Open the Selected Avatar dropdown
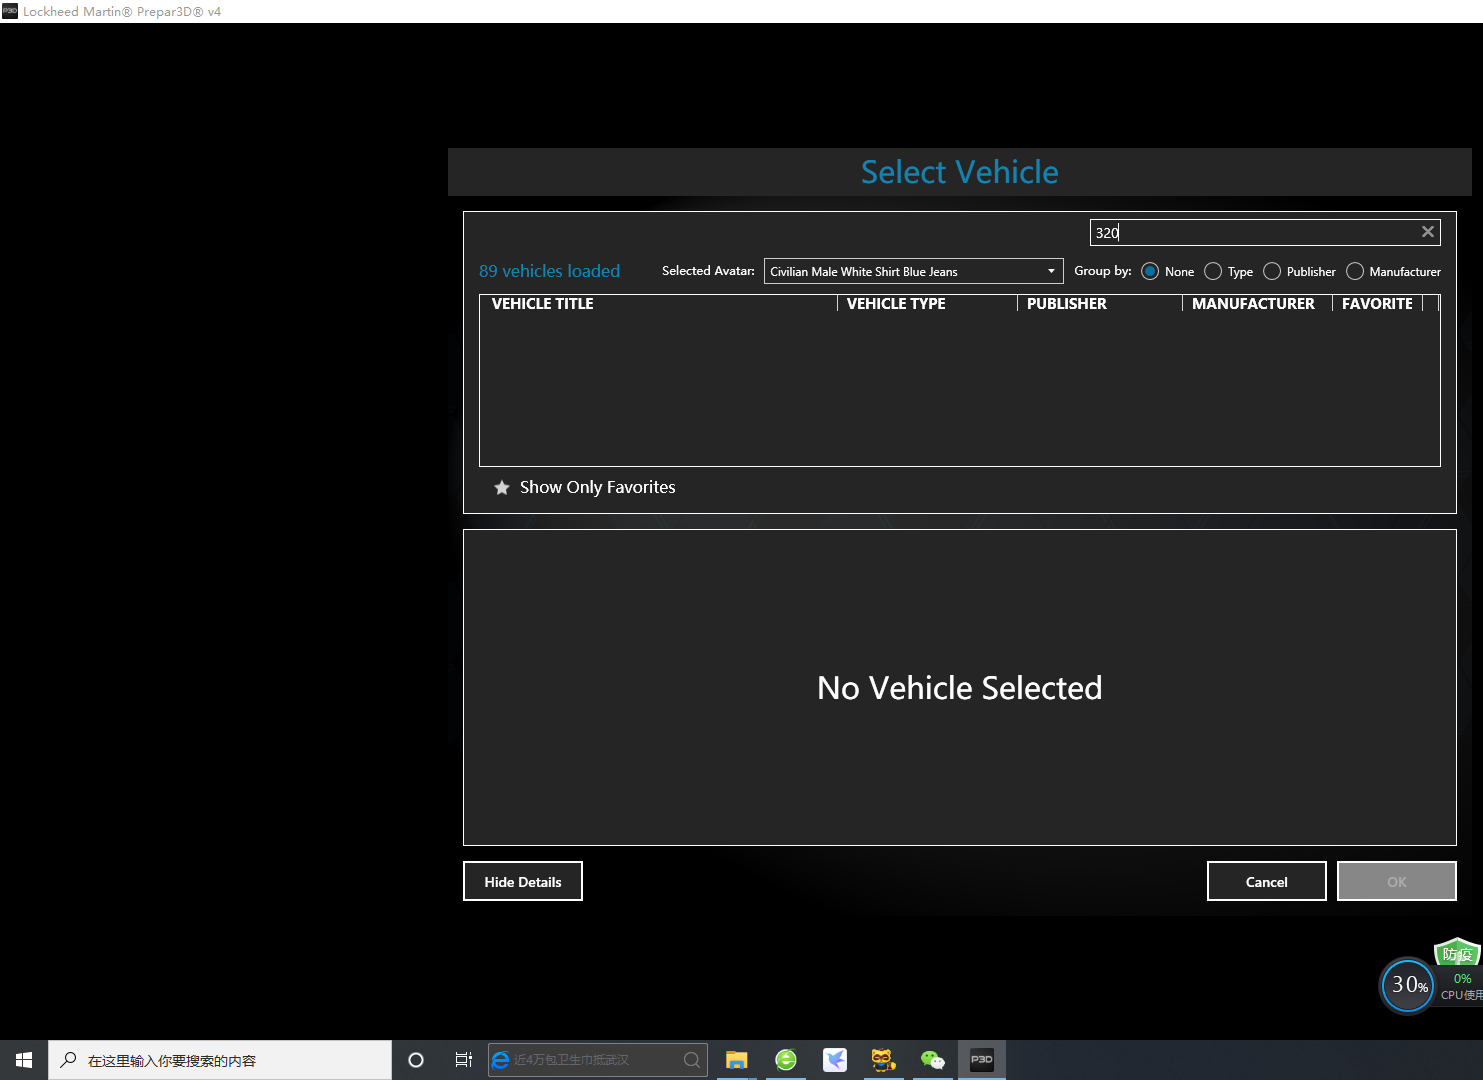The height and width of the screenshot is (1080, 1483). pyautogui.click(x=913, y=271)
